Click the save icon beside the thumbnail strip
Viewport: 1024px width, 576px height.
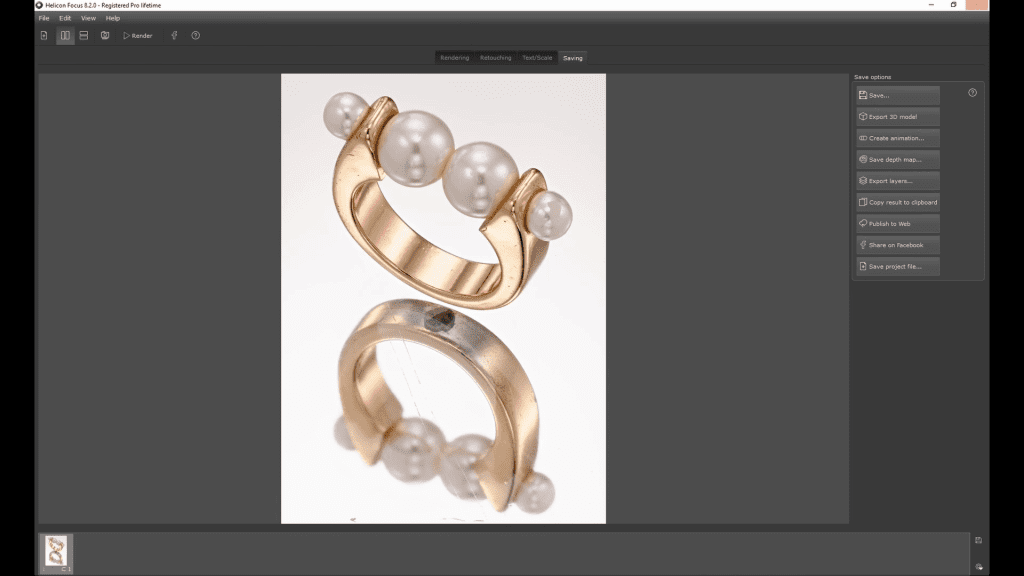tap(978, 540)
